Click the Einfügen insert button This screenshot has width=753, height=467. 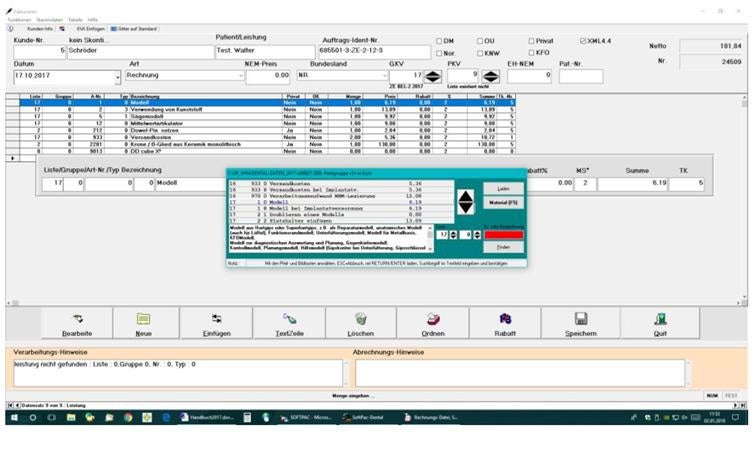pos(216,324)
